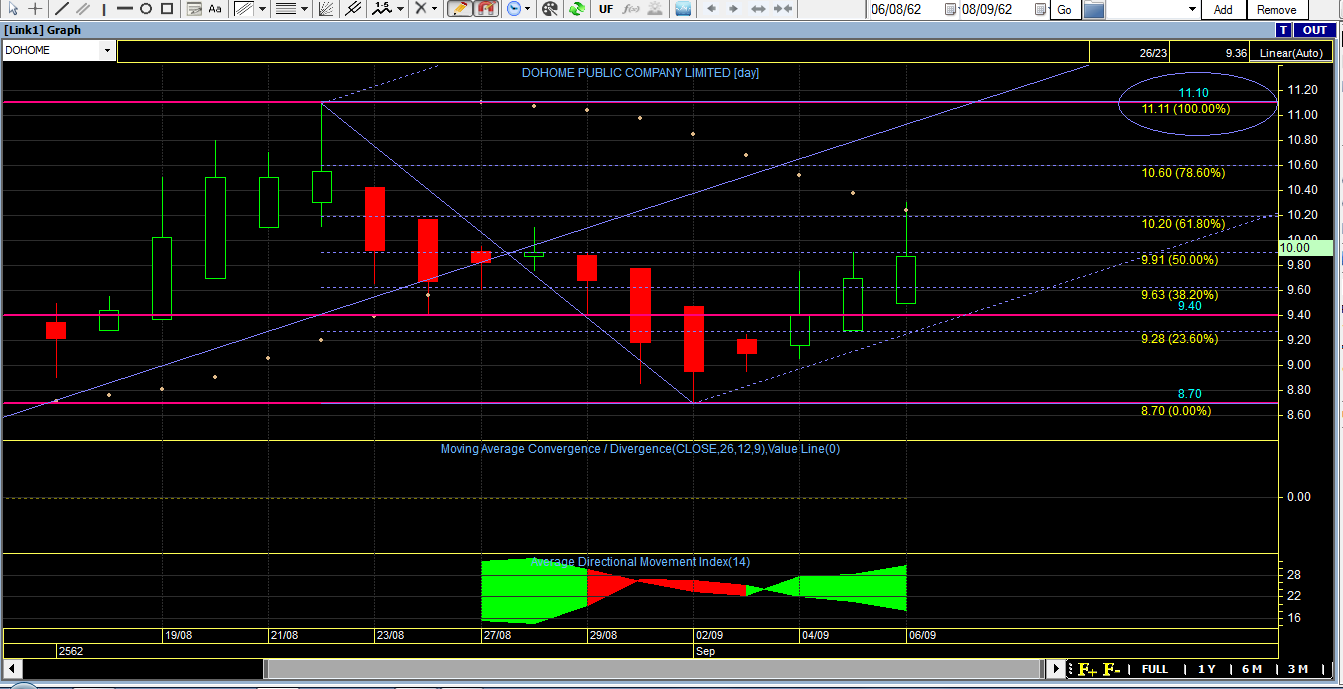The height and width of the screenshot is (689, 1343).
Task: Click the OUT button
Action: click(x=1314, y=30)
